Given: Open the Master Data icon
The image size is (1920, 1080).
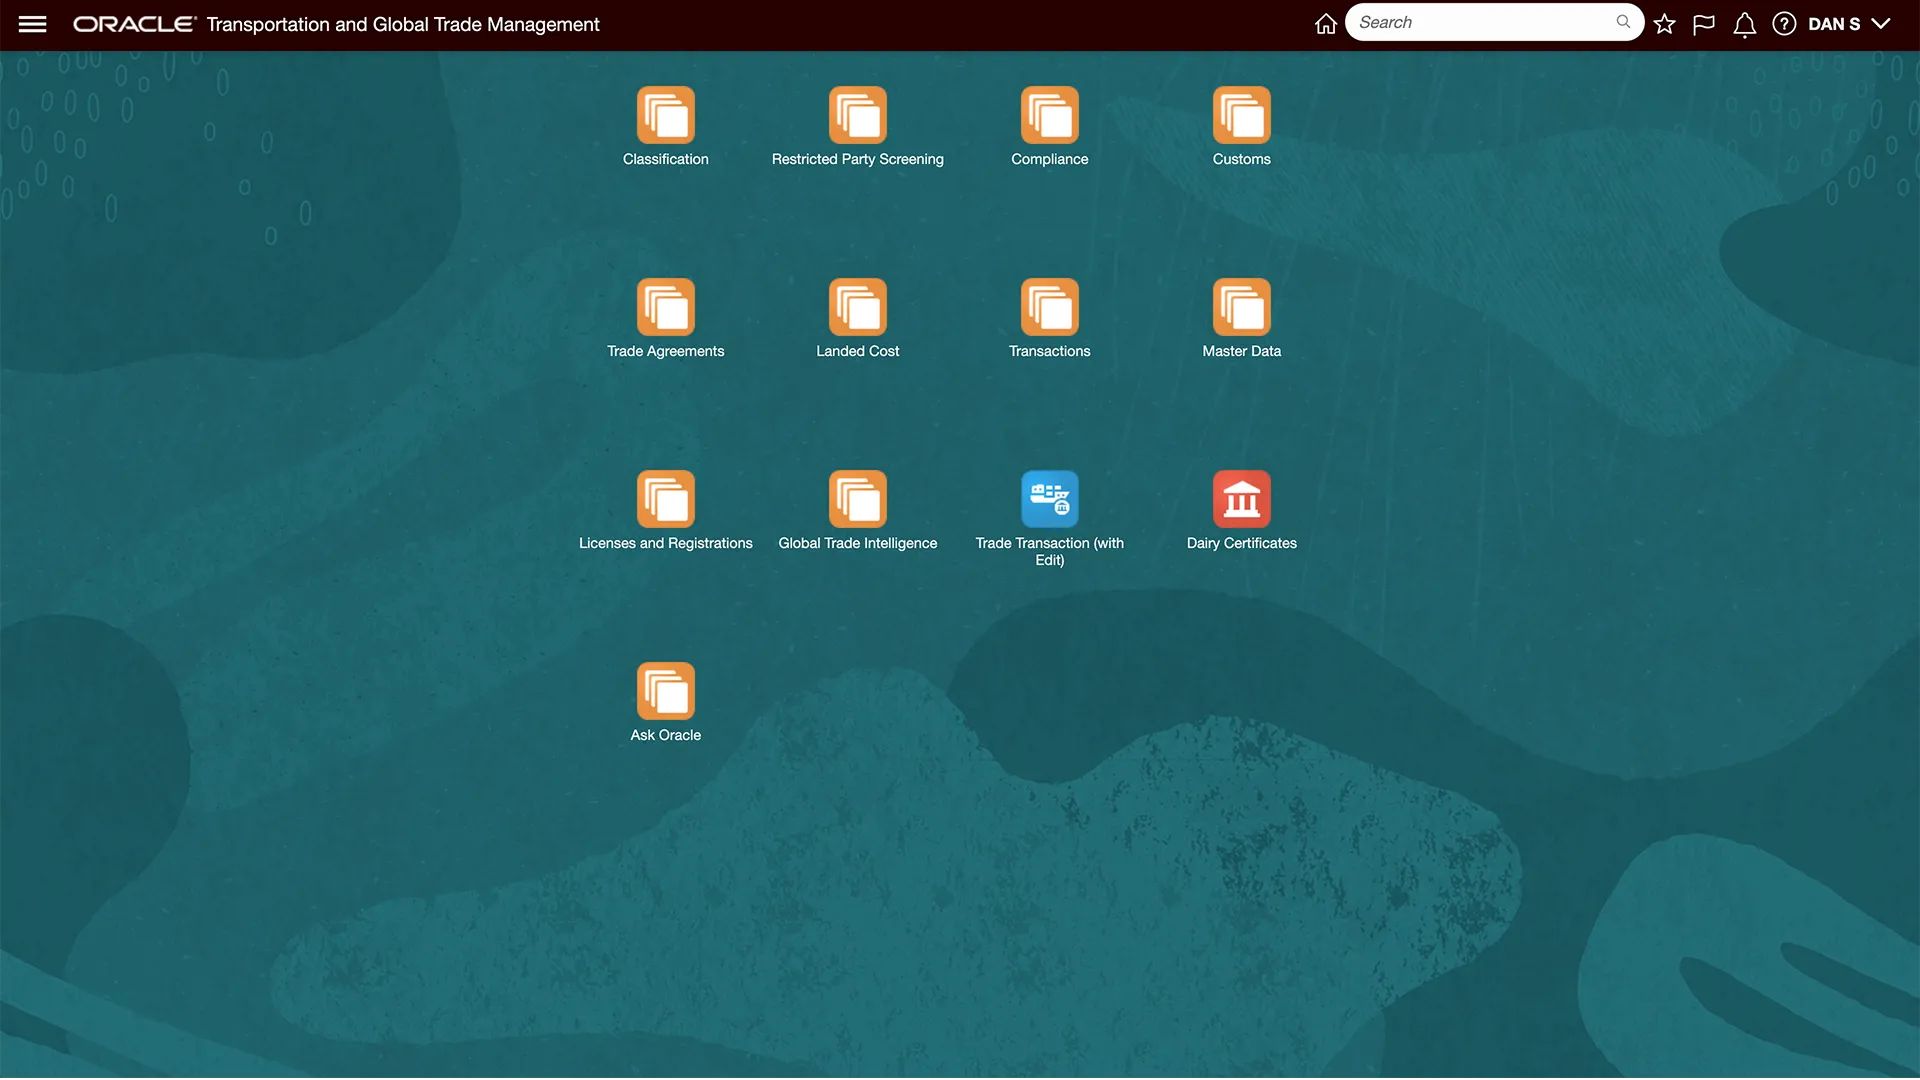Looking at the screenshot, I should coord(1241,307).
